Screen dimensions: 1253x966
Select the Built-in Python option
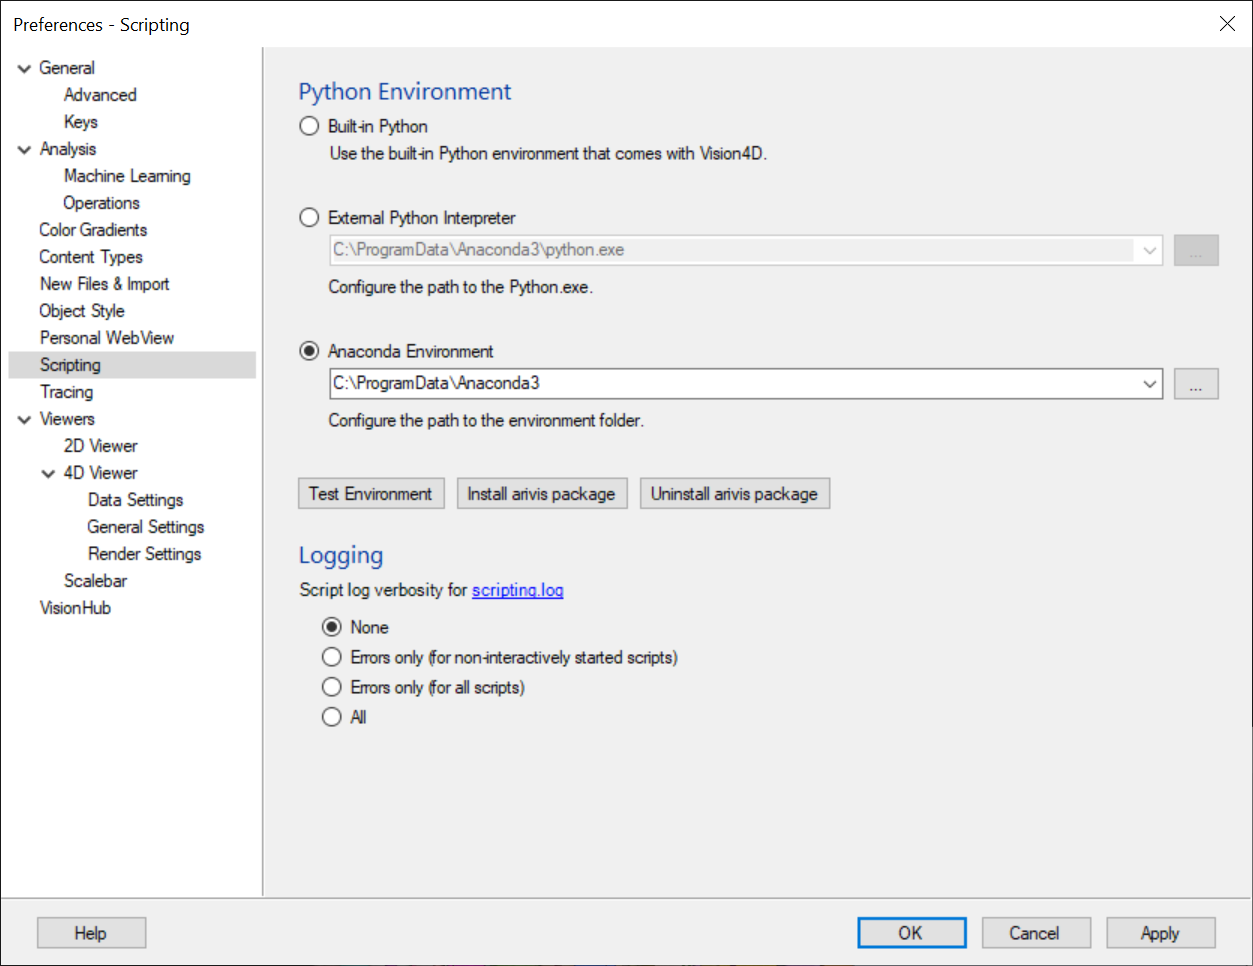tap(310, 126)
